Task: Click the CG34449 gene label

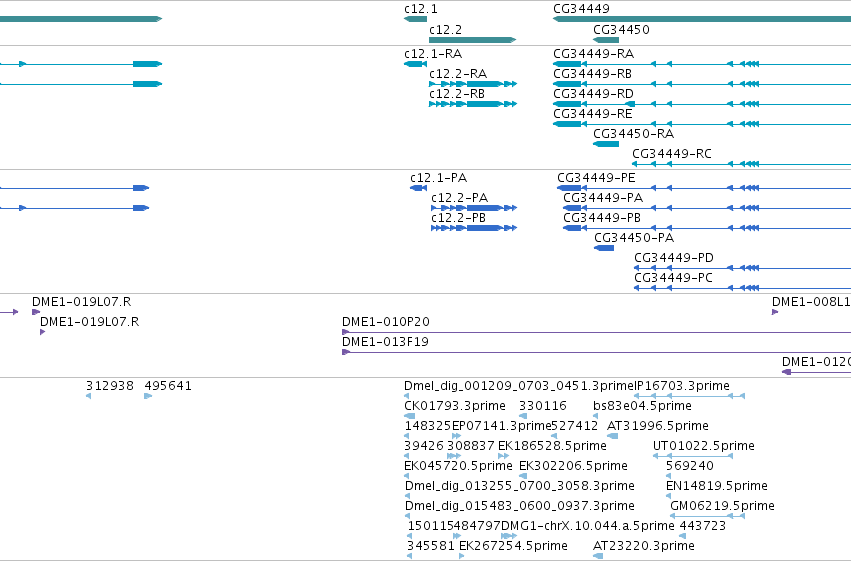Action: [581, 9]
